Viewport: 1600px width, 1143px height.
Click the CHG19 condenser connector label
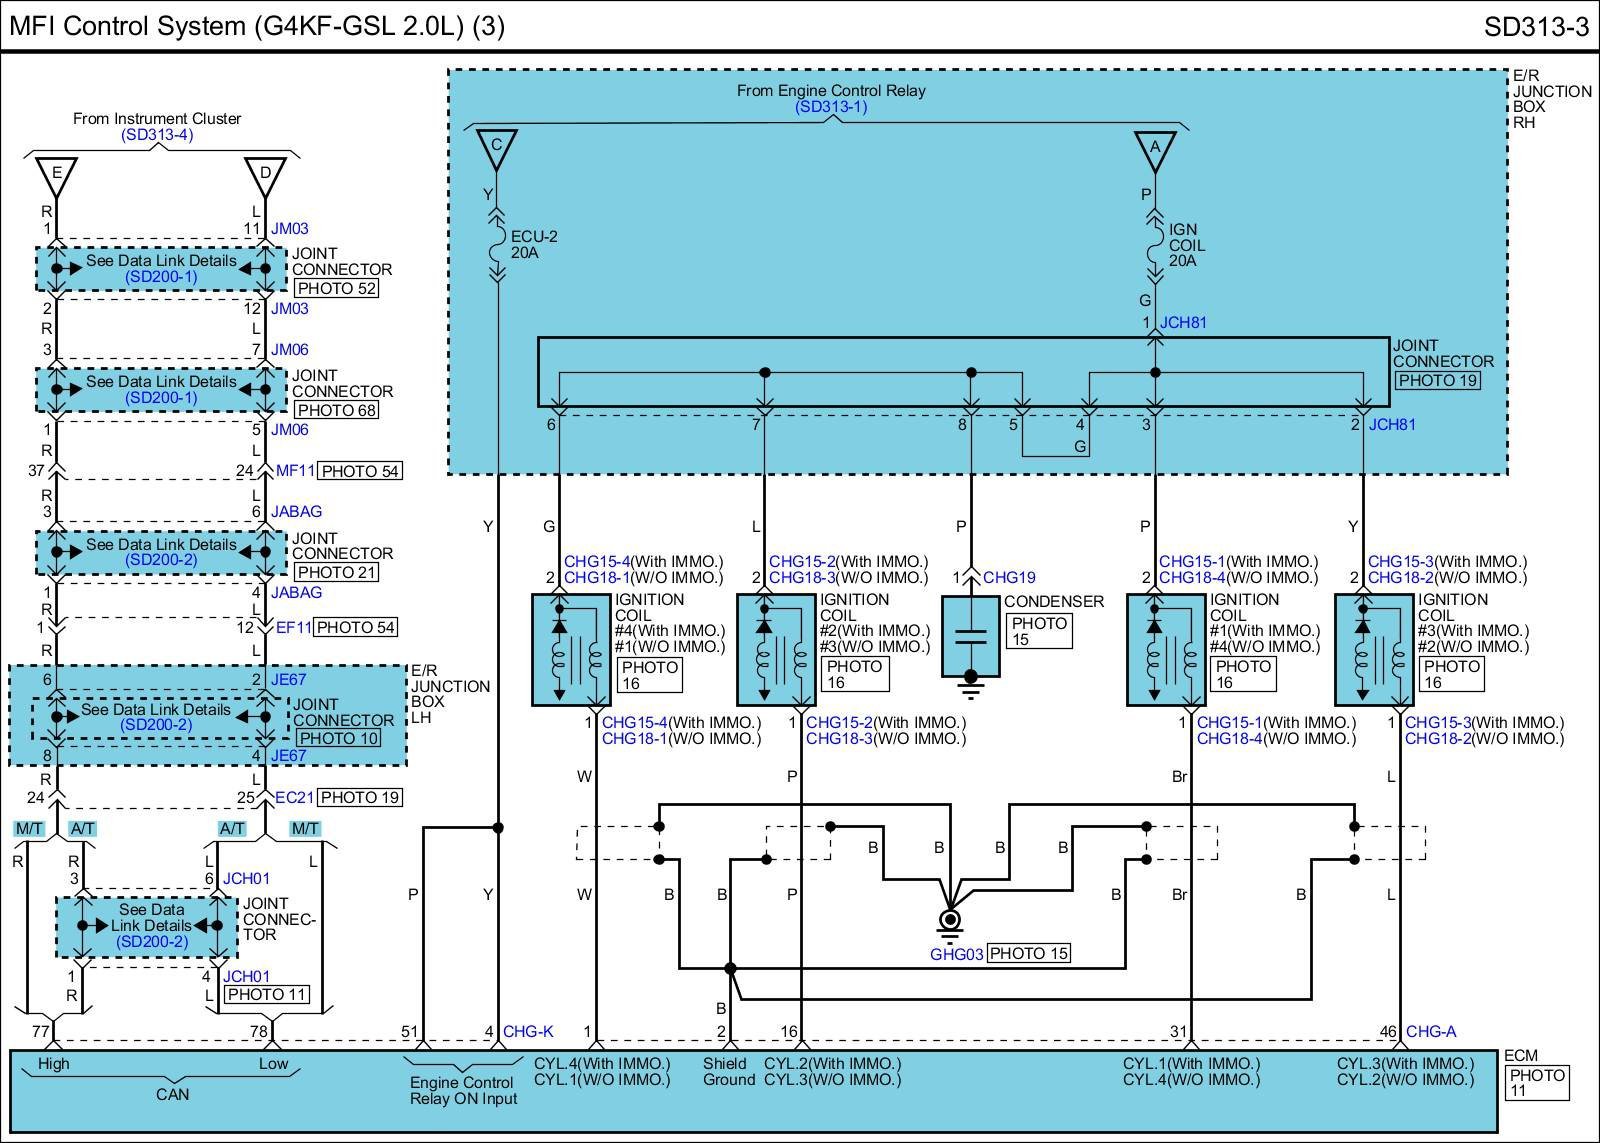pos(1009,577)
